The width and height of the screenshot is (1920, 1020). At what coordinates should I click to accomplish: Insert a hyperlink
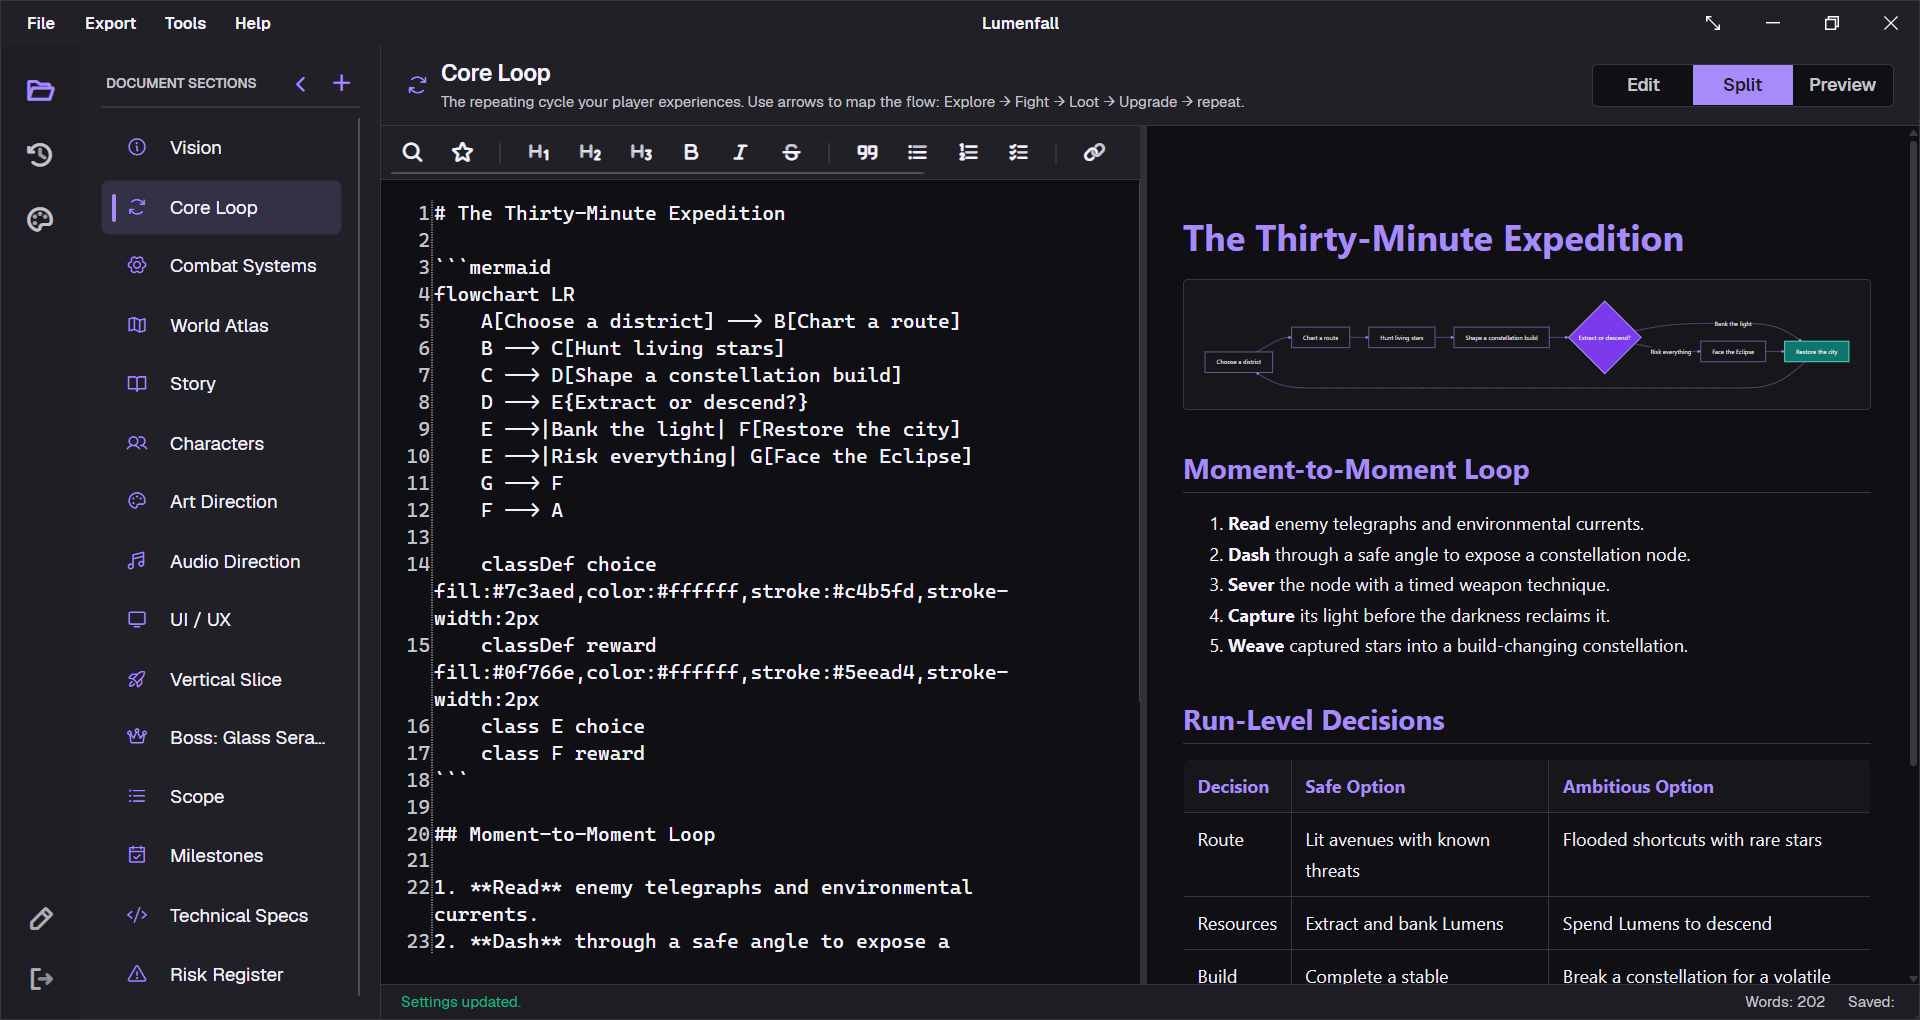(1094, 152)
